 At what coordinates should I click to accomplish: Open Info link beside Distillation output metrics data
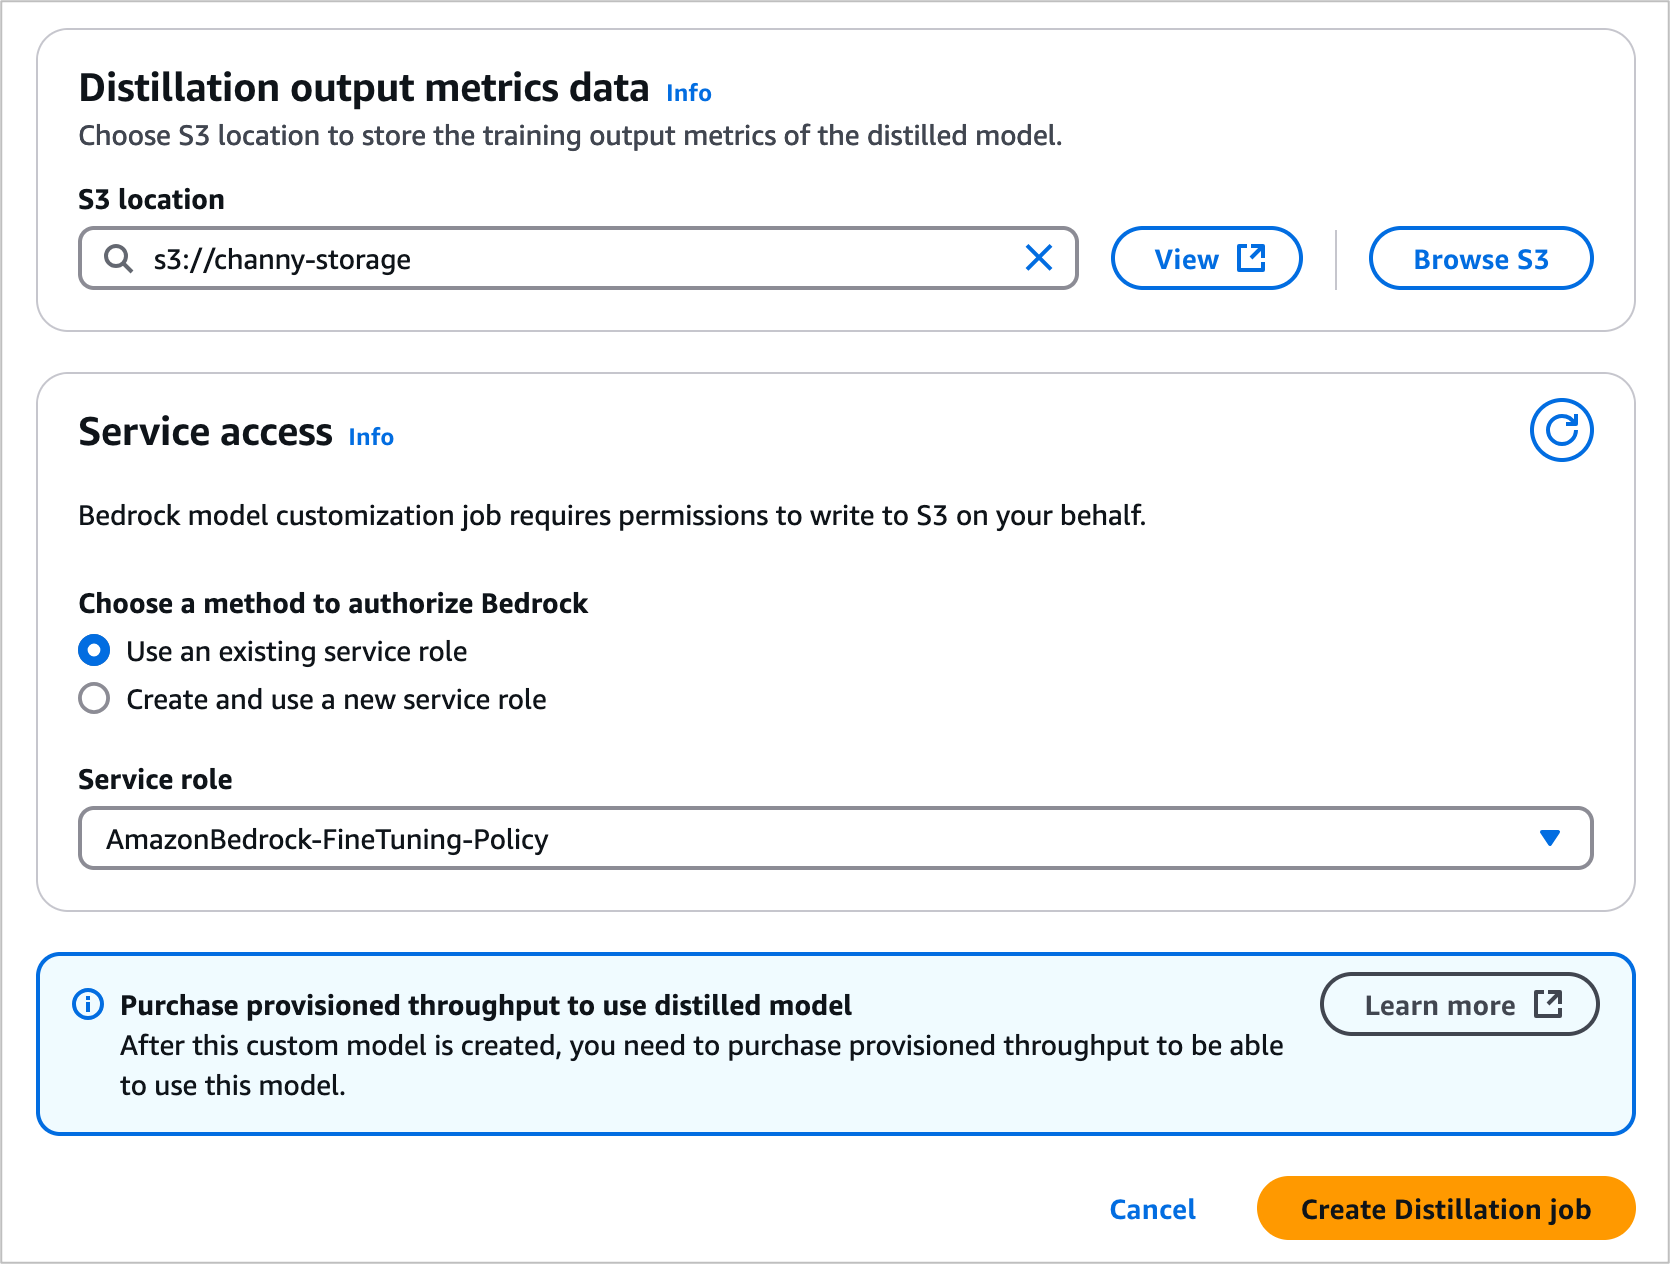pos(688,93)
